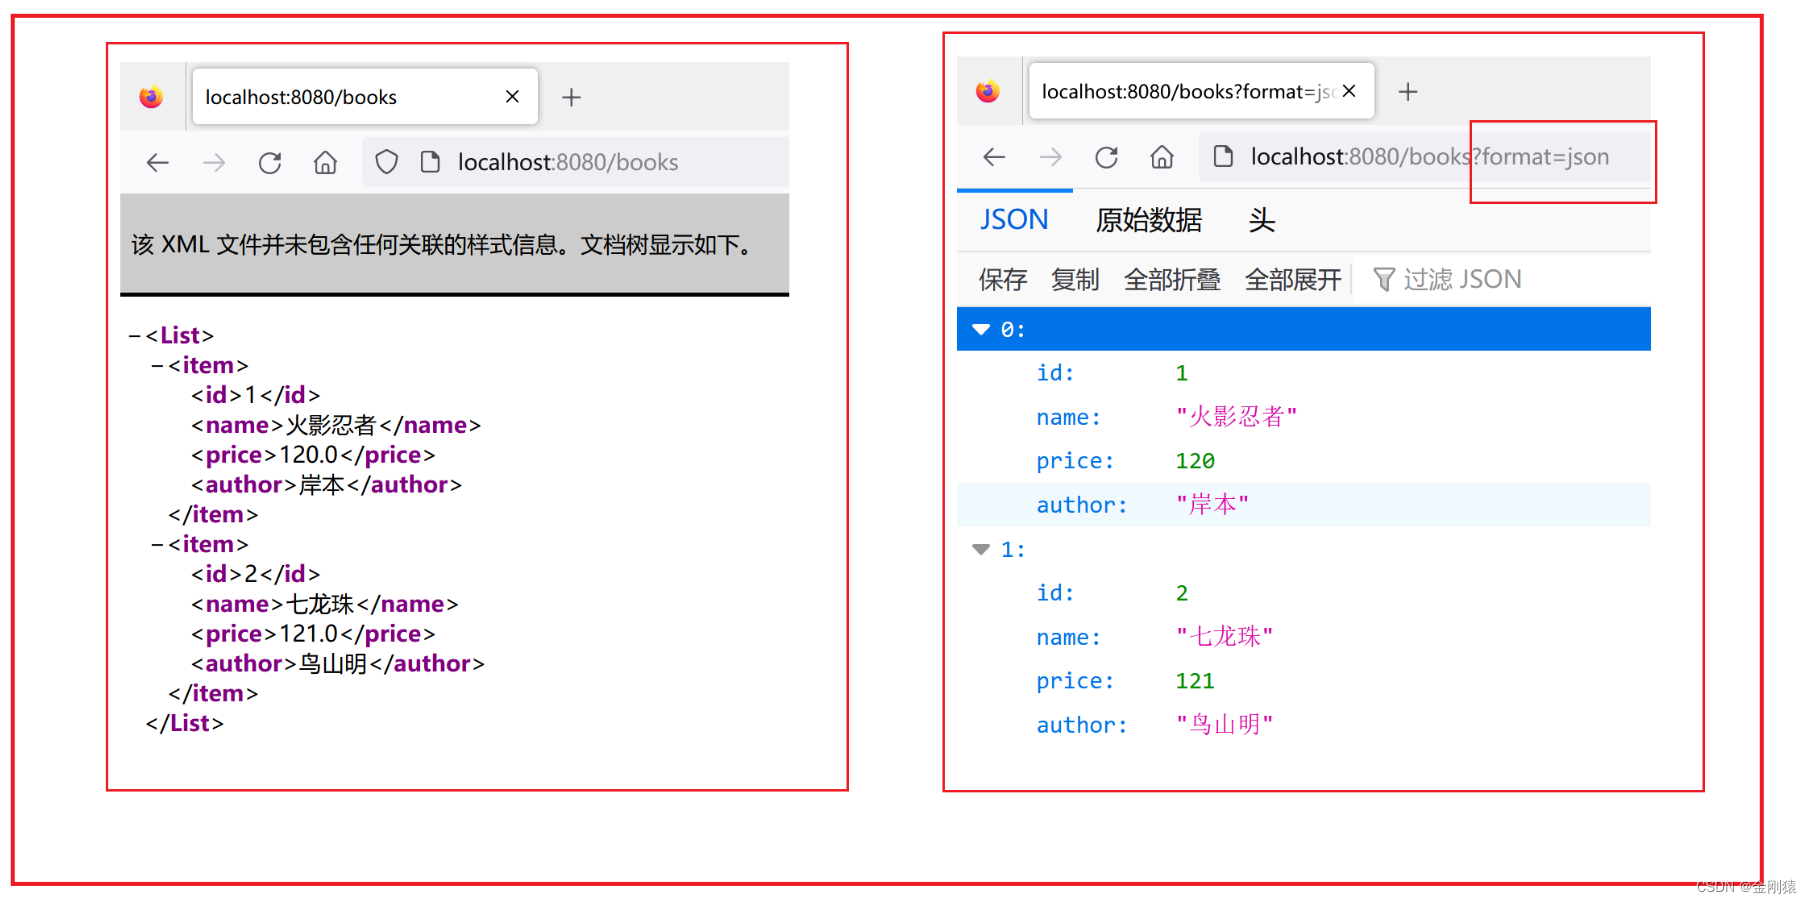Select id row with value 2
Image resolution: width=1812 pixels, height=904 pixels.
click(1304, 593)
